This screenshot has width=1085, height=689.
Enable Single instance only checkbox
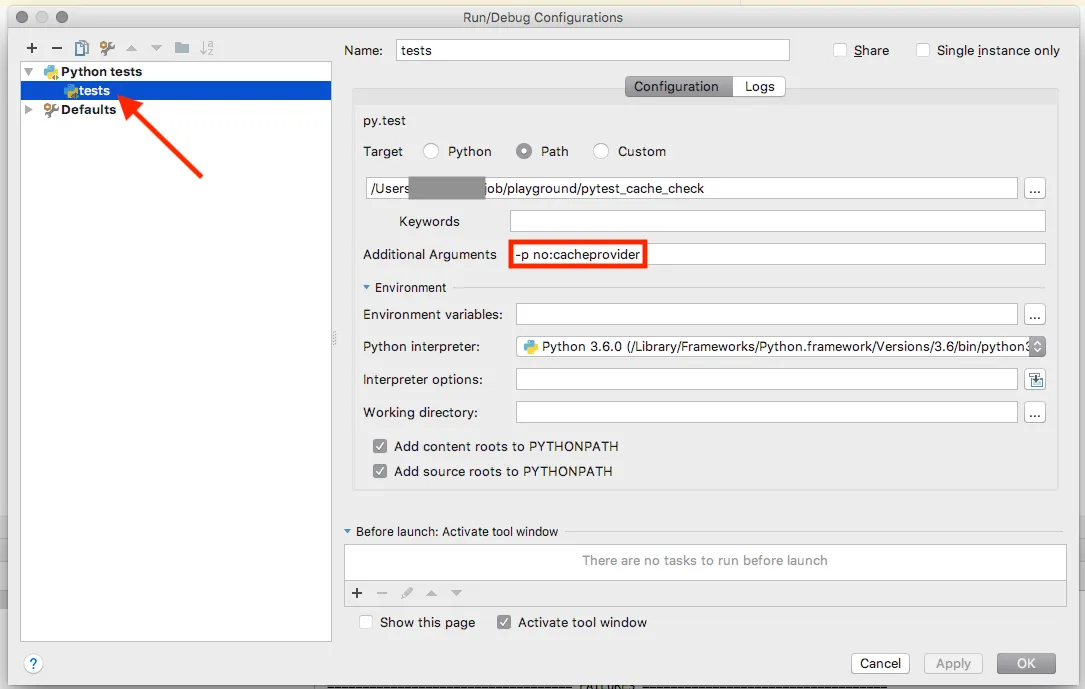coord(923,50)
